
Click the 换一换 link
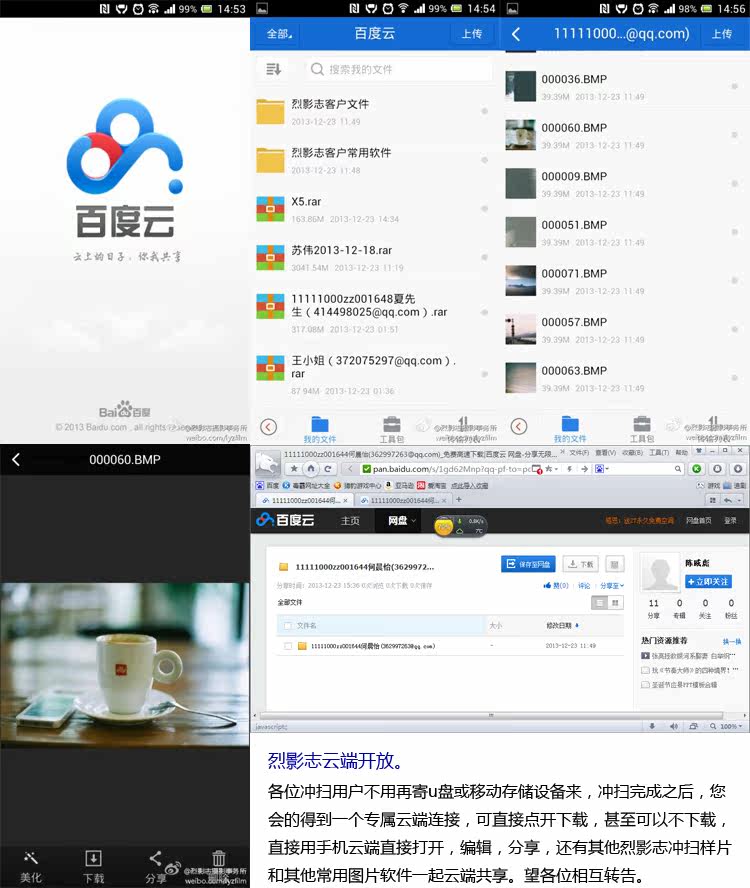pos(731,641)
